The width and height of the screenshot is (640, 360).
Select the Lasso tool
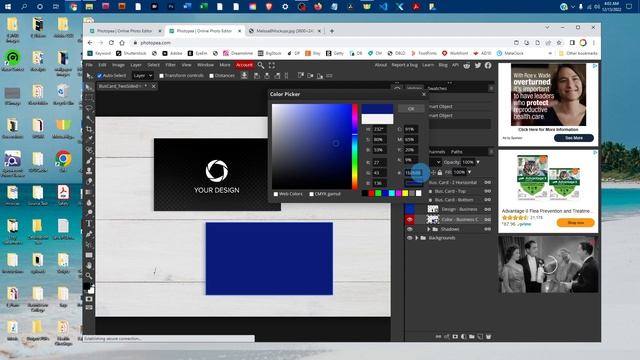[x=89, y=108]
